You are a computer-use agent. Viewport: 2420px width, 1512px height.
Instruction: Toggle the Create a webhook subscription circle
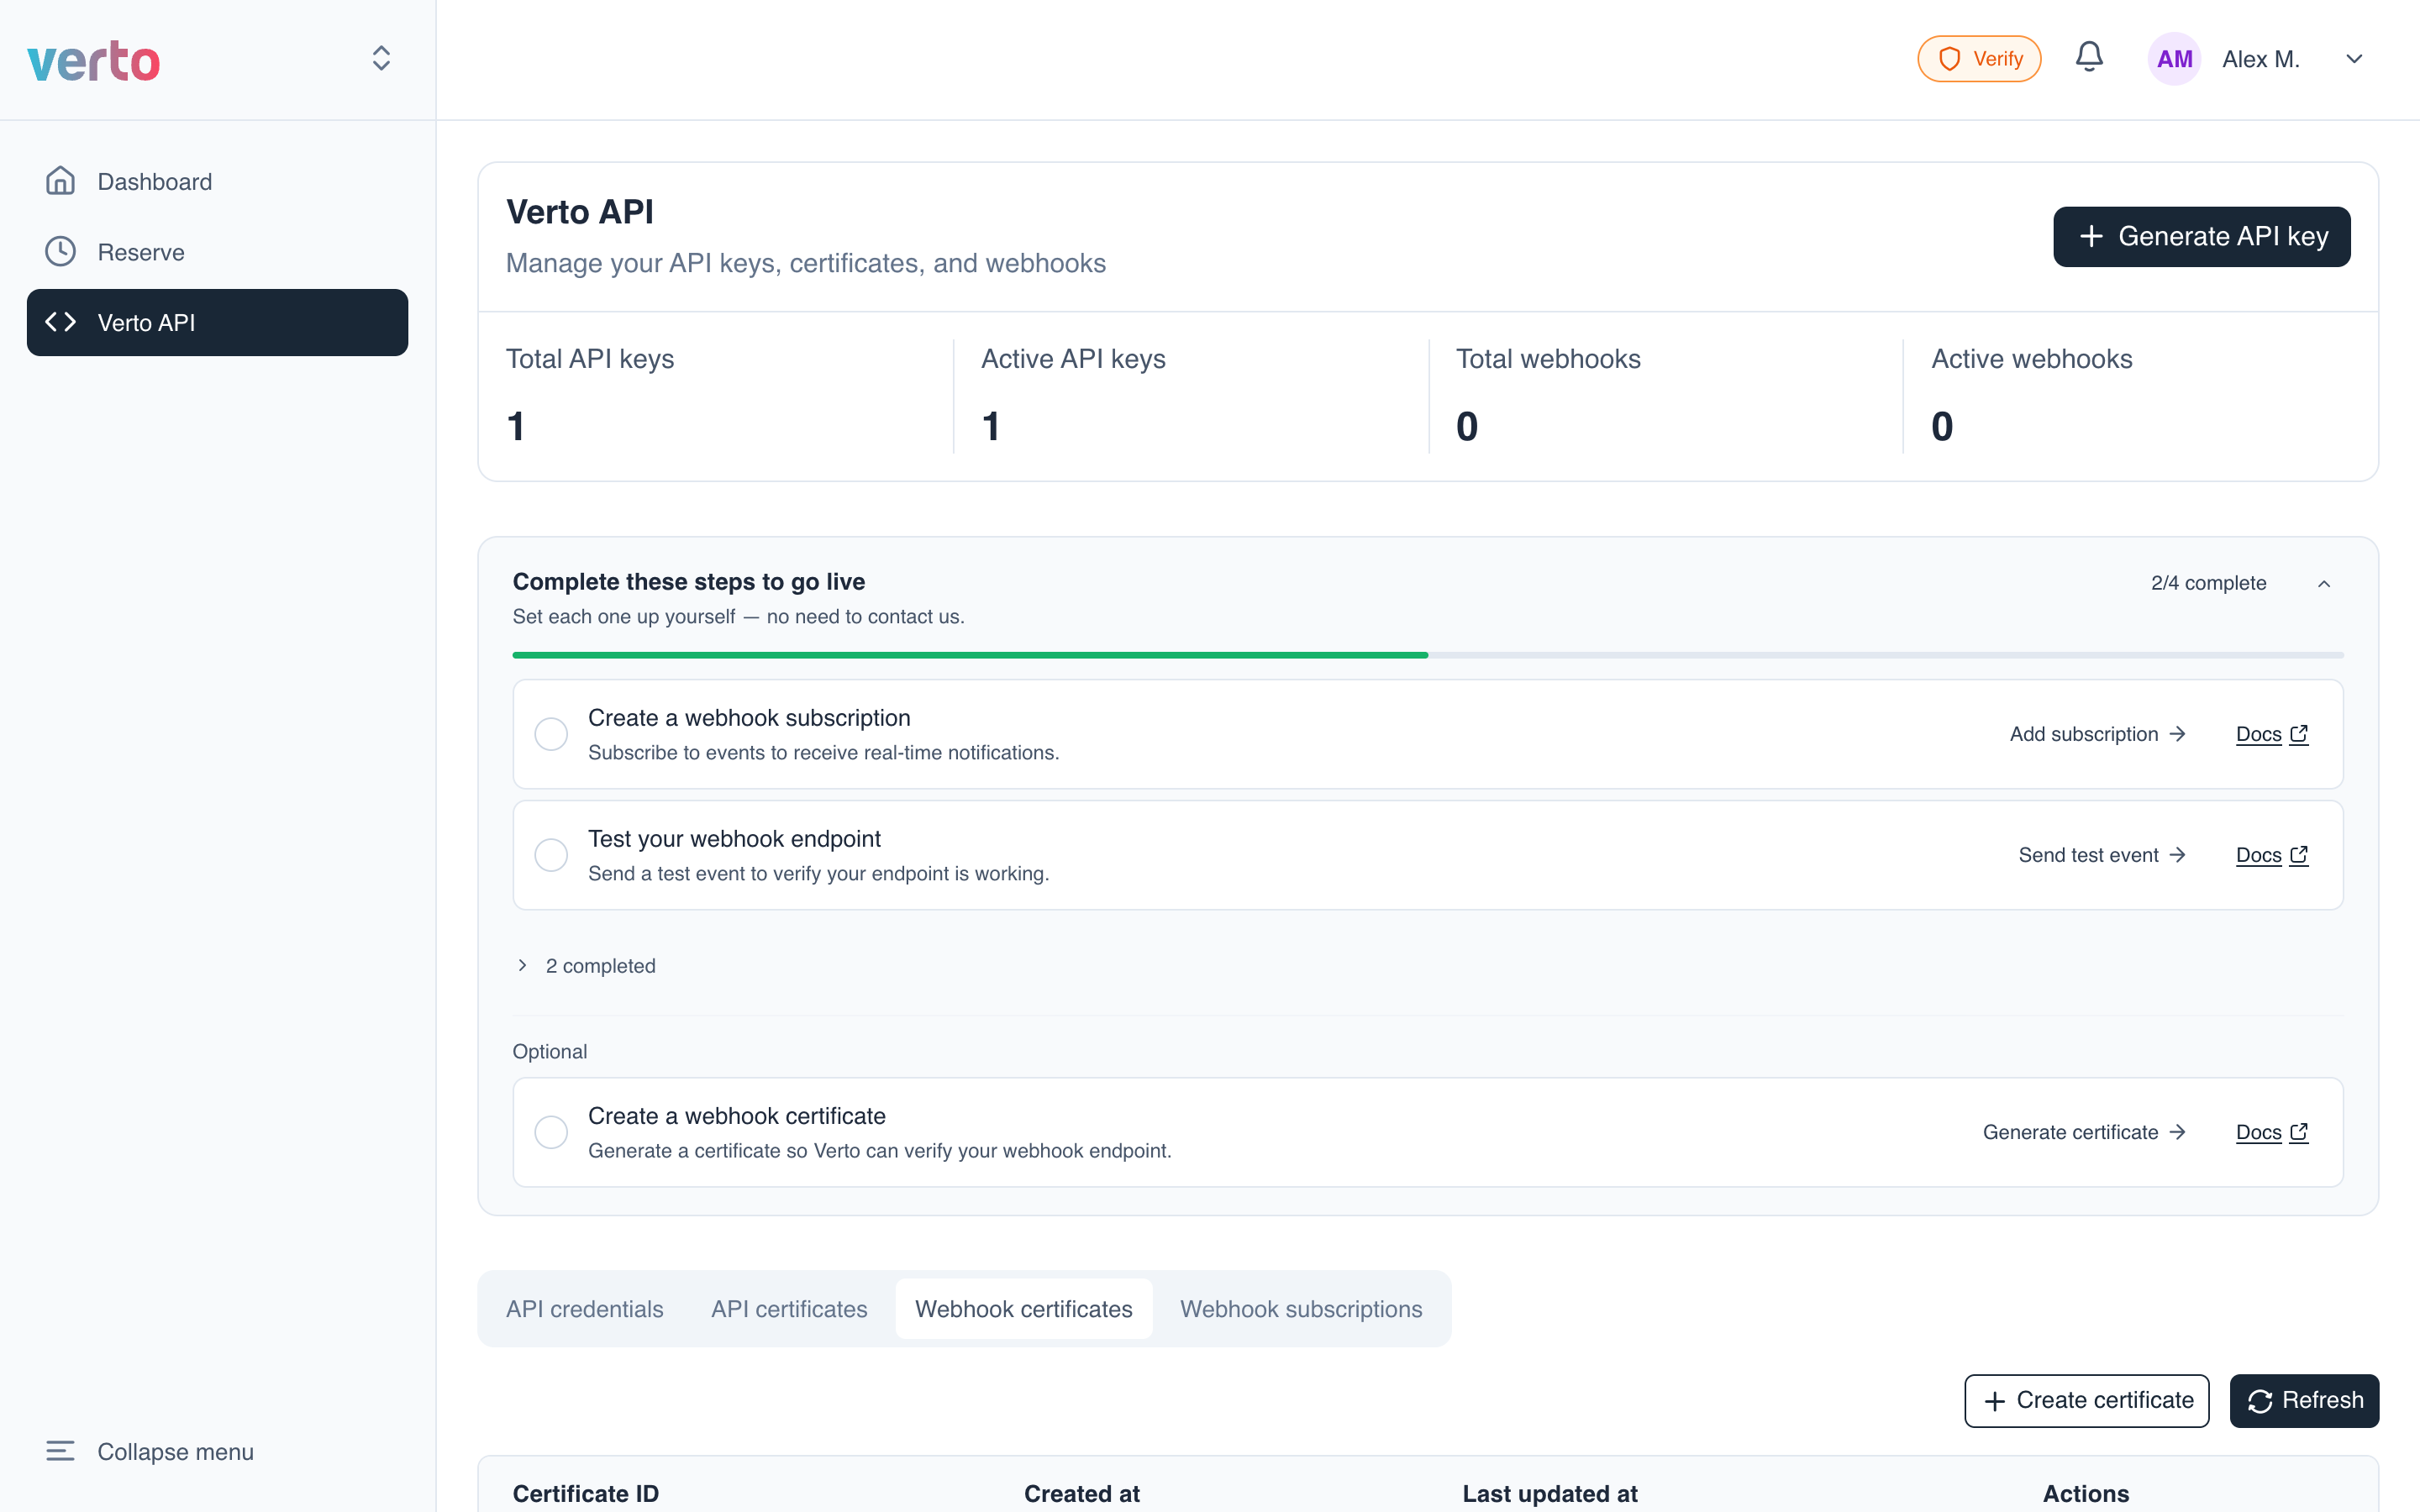click(x=551, y=734)
